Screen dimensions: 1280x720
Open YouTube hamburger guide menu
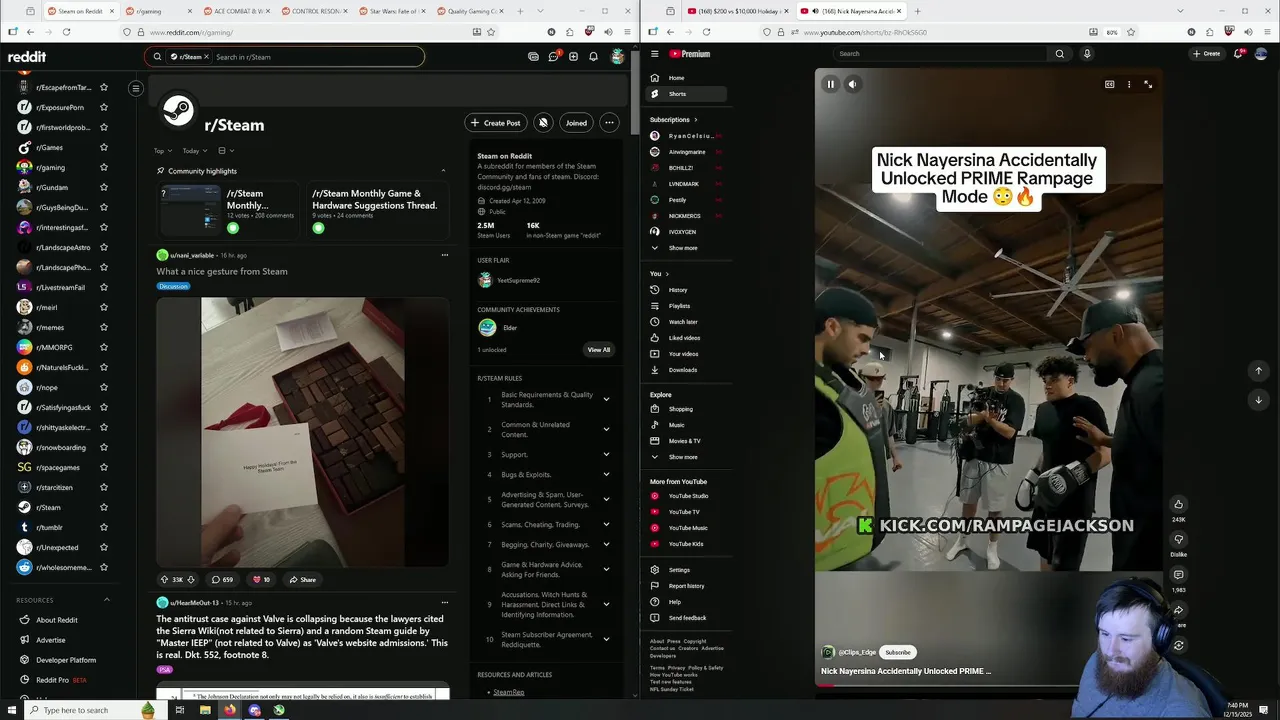(x=654, y=54)
